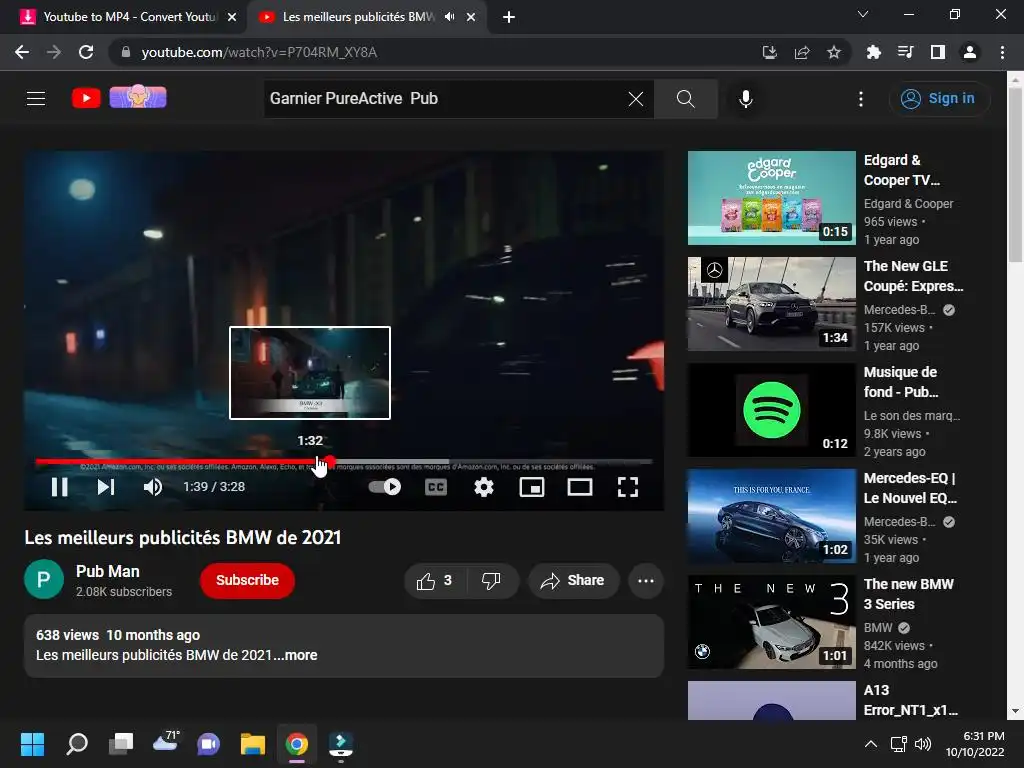
Task: Open File Explorer from taskbar
Action: 253,744
